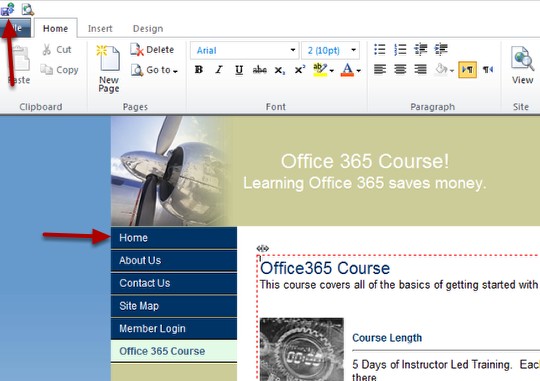The height and width of the screenshot is (381, 540).
Task: Apply superscript formatting
Action: pos(300,70)
